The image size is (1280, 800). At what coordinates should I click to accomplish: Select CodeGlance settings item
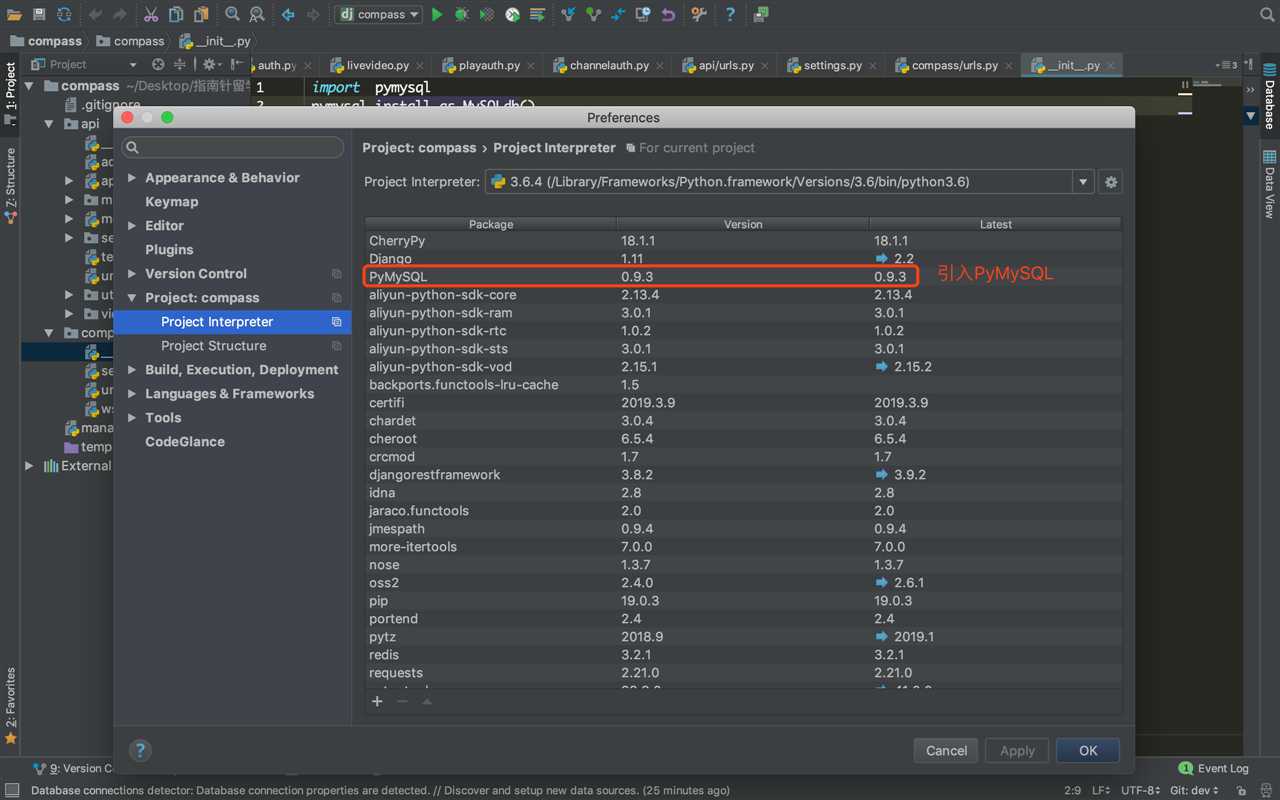click(185, 442)
